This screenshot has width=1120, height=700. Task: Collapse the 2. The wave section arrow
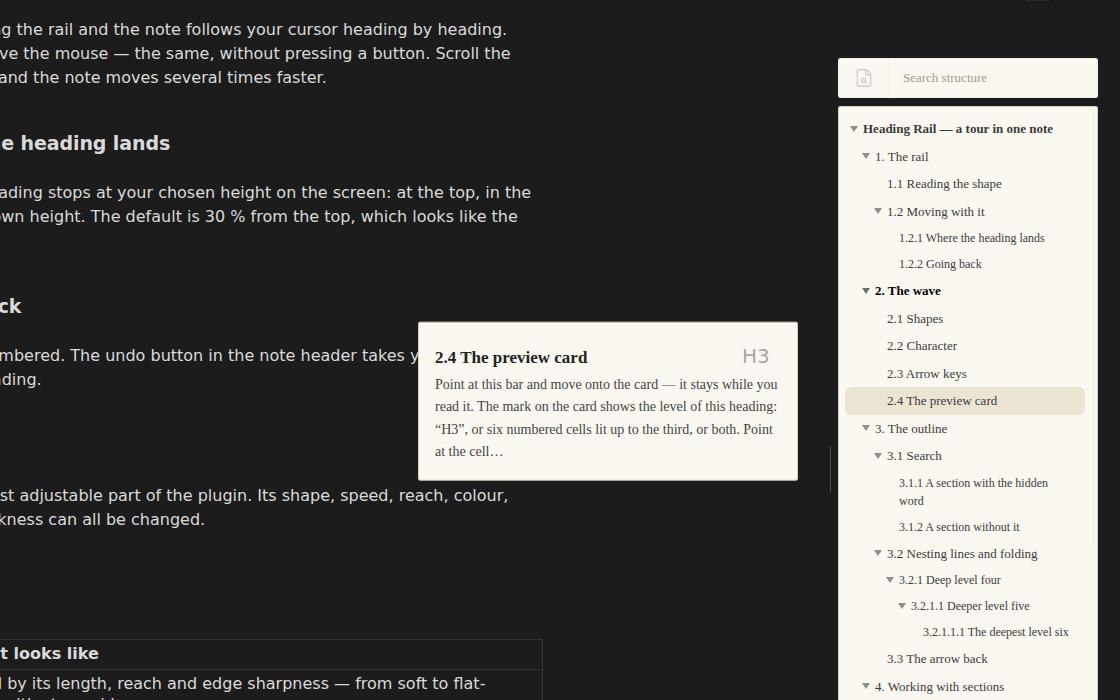866,291
